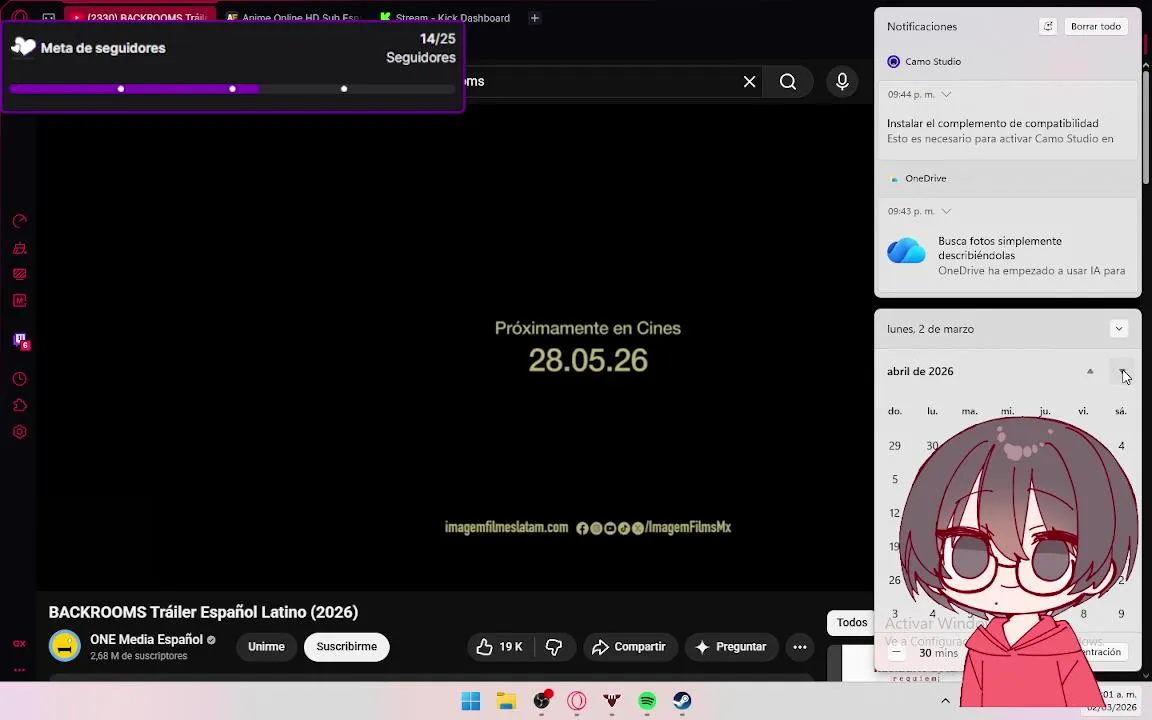1152x720 pixels.
Task: Open the Opera GX menu logo
Action: 20,16
